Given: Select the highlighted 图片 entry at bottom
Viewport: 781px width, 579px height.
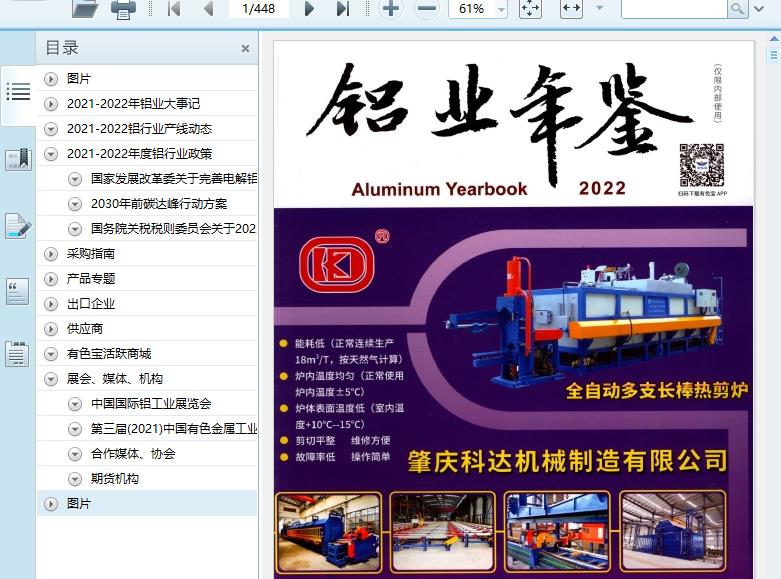Looking at the screenshot, I should tap(147, 504).
